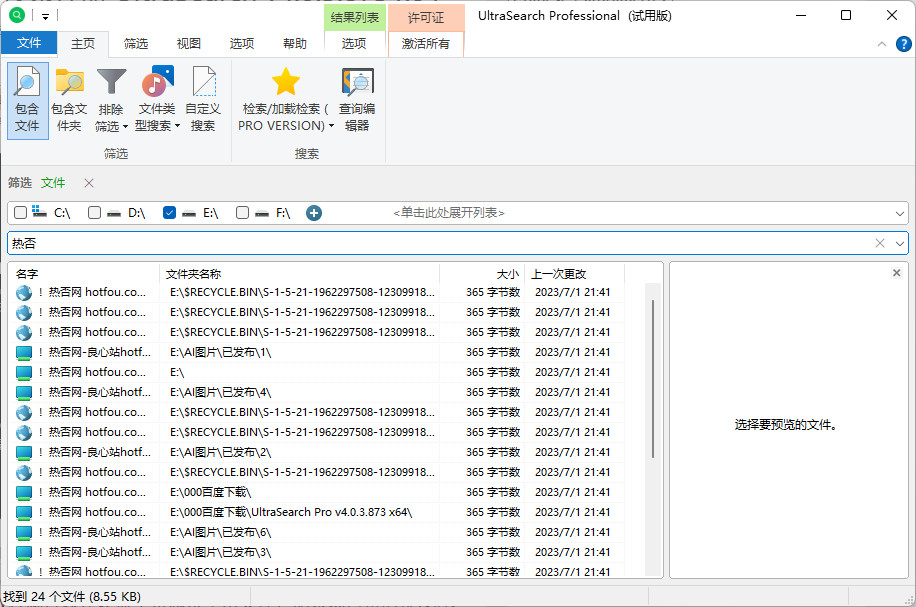
Task: Open the 选项 tab next to 视图
Action: coord(241,44)
